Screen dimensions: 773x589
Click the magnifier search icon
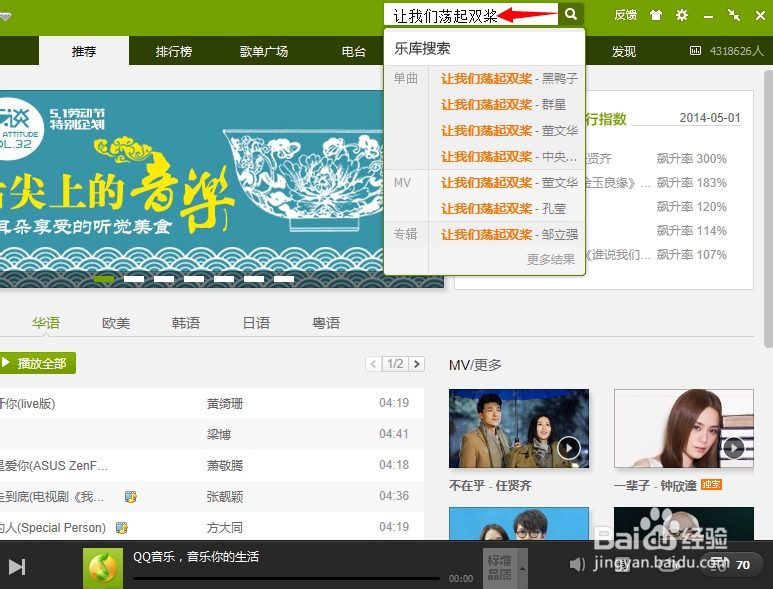click(x=571, y=15)
